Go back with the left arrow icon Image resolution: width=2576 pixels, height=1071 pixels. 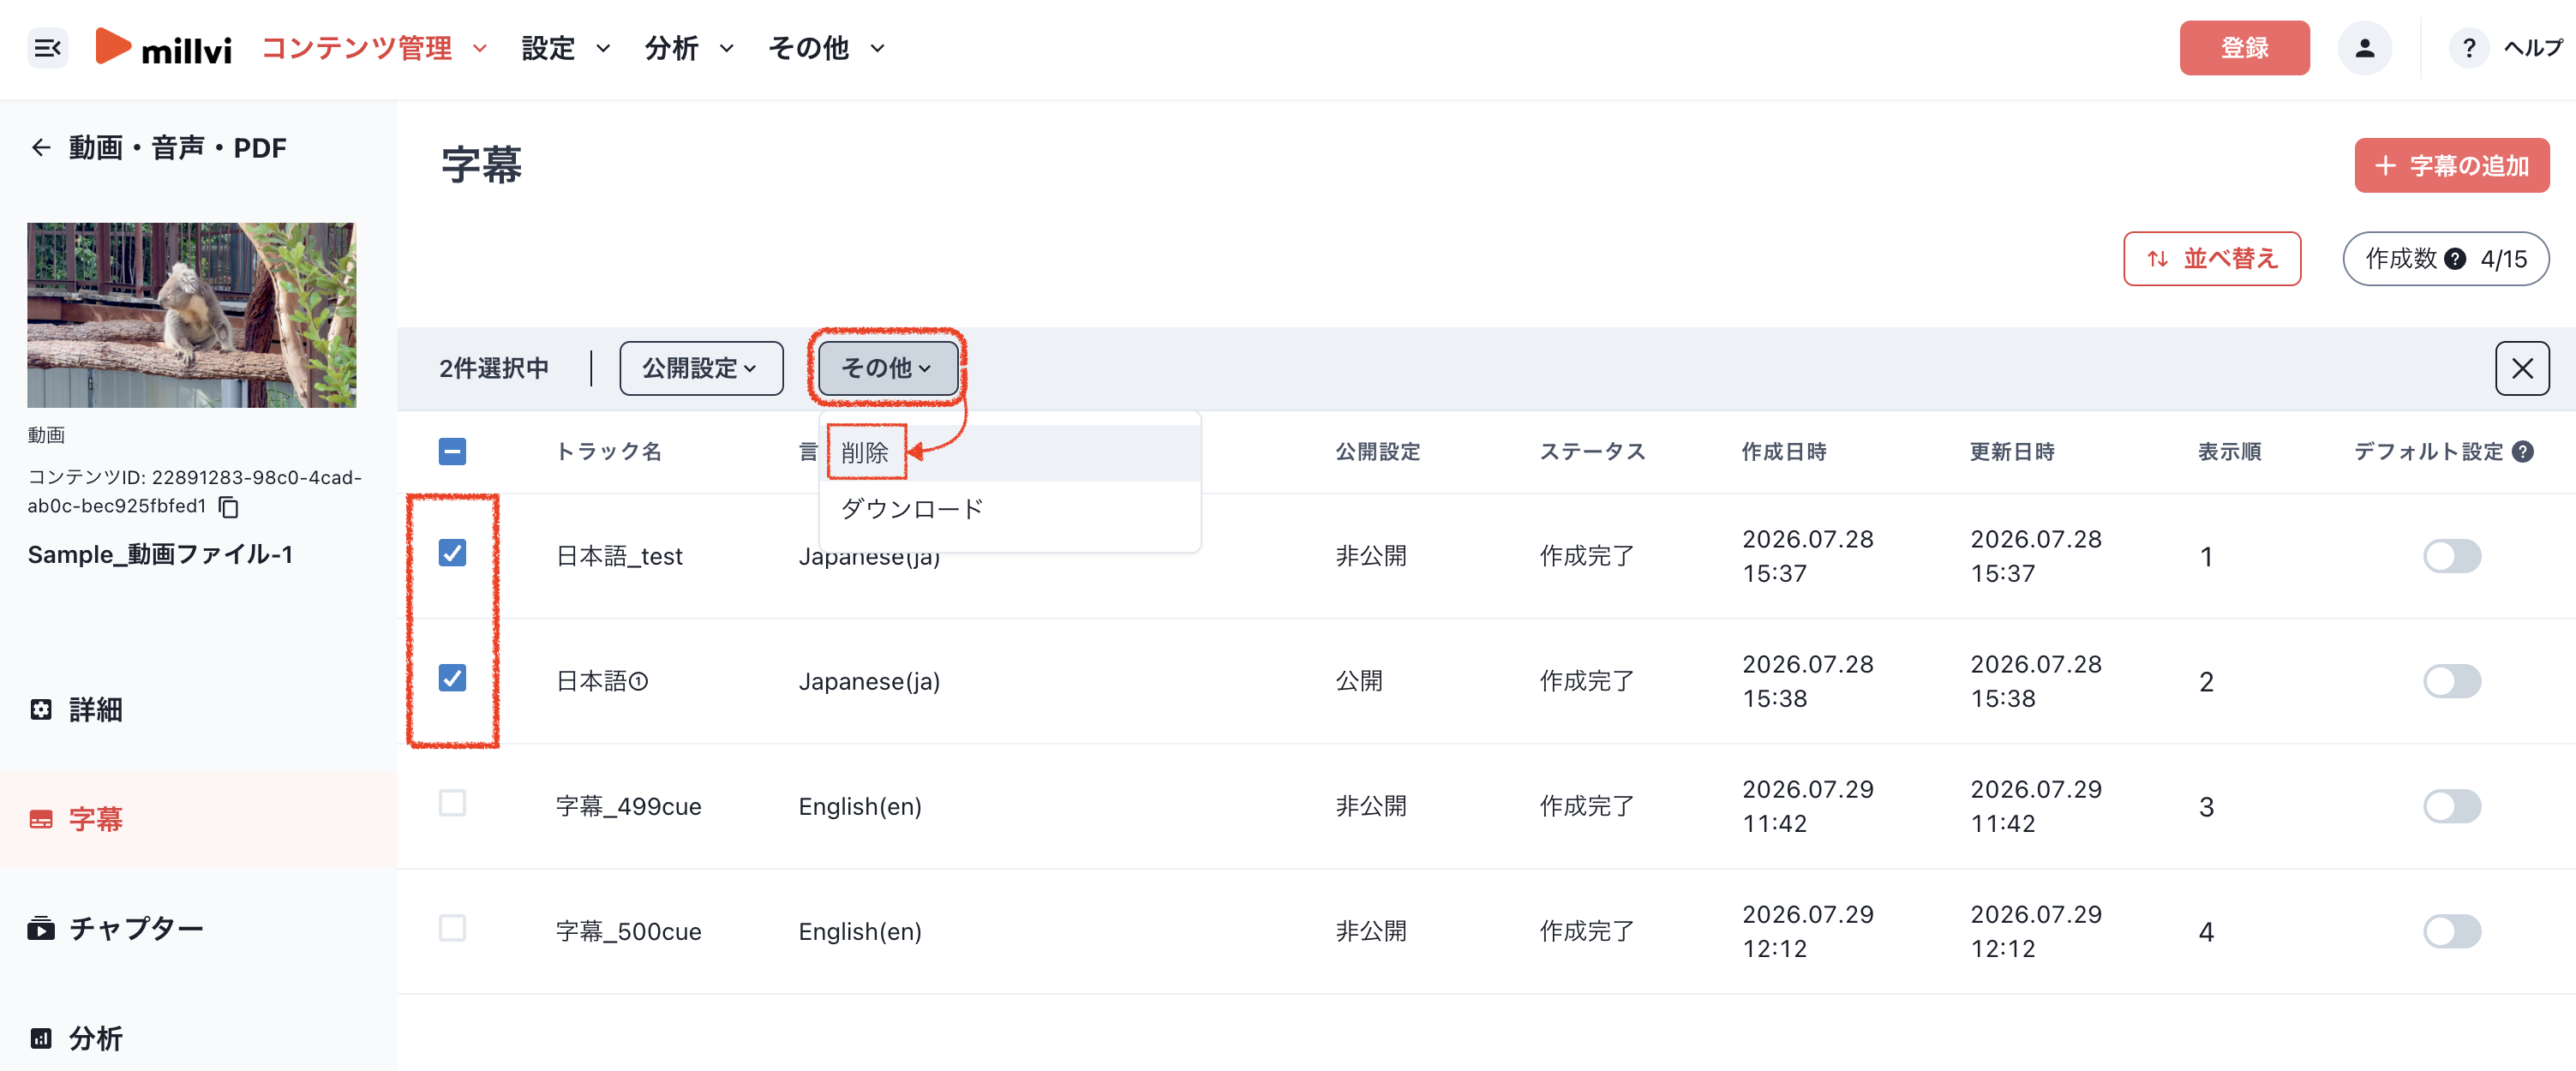coord(41,148)
